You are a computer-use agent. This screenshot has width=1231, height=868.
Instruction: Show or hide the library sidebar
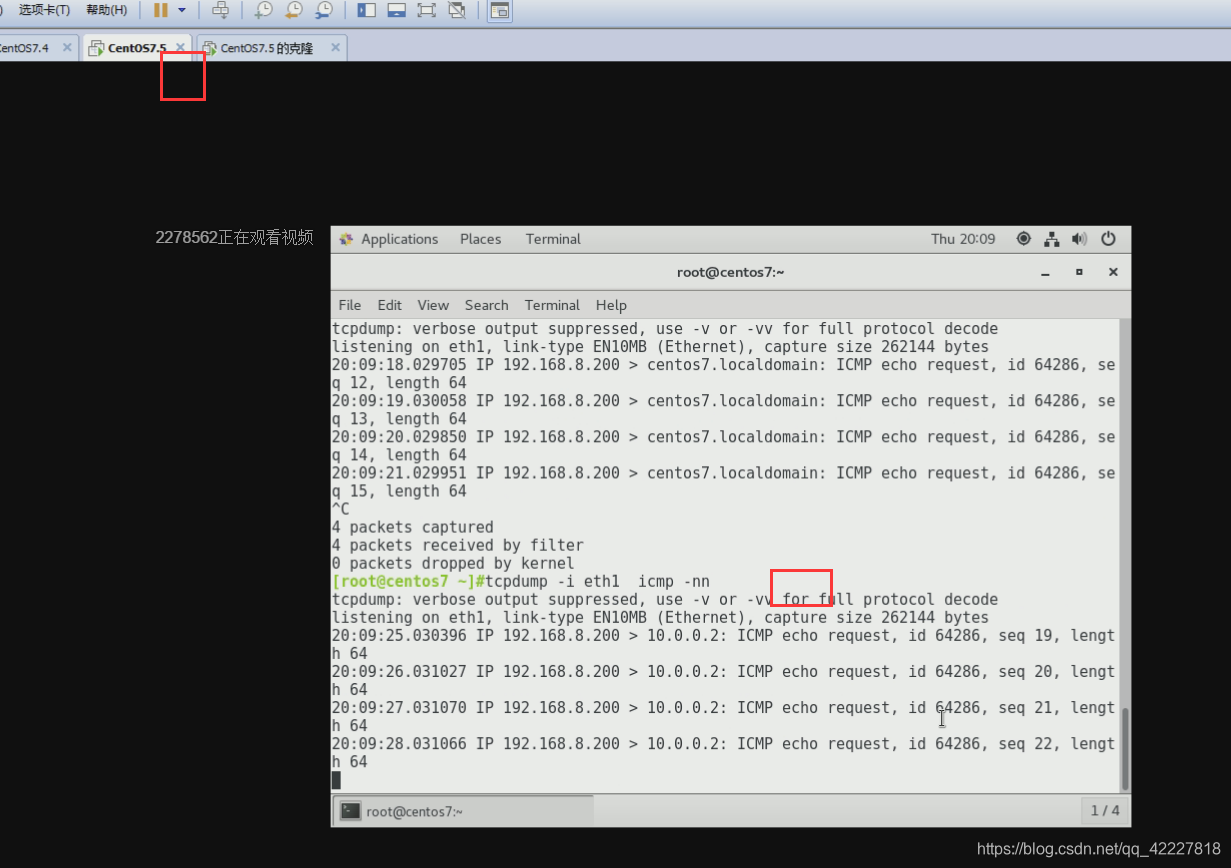click(366, 10)
